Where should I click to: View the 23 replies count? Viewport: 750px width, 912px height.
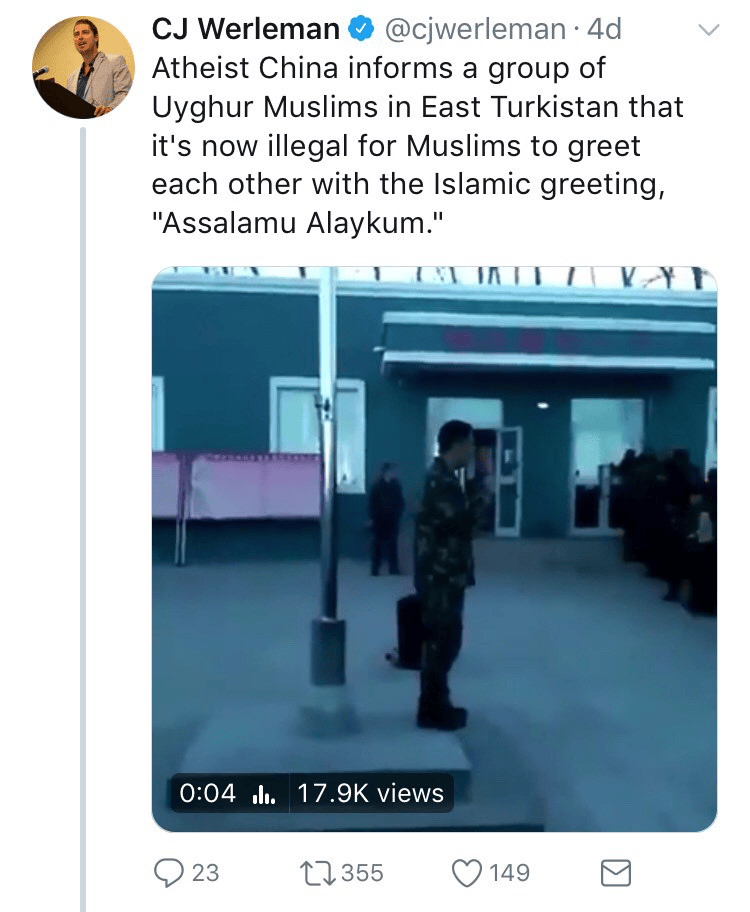coord(205,873)
